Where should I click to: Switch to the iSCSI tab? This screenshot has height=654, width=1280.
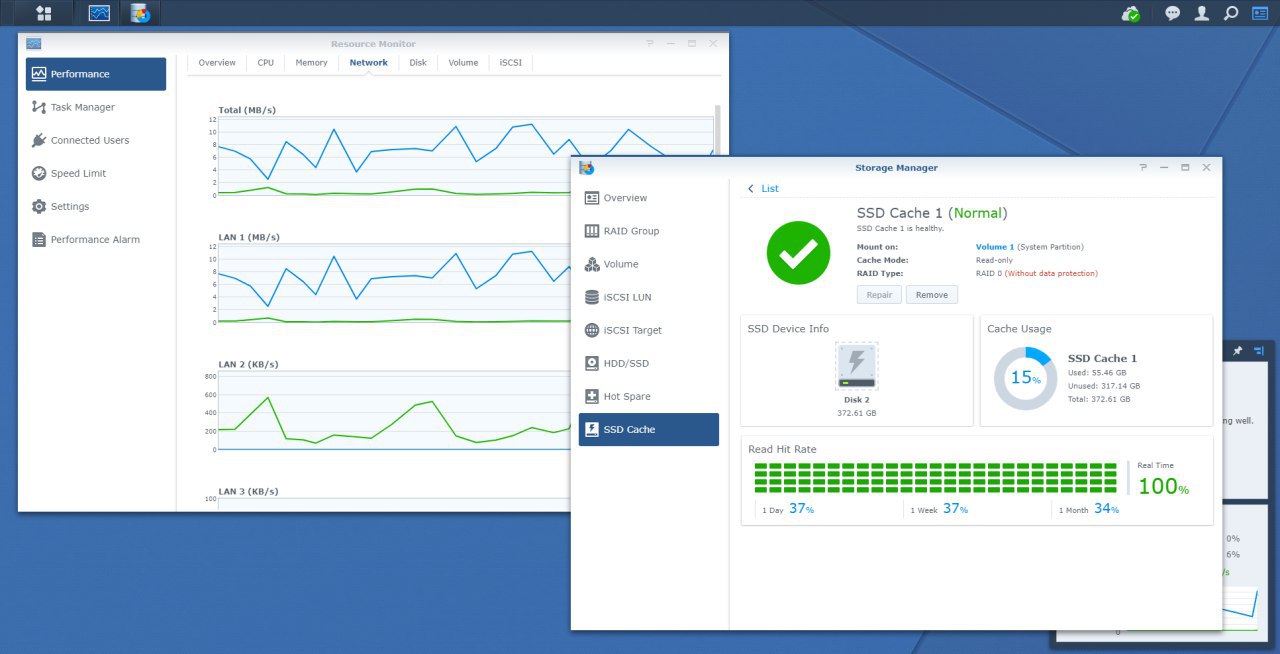[511, 62]
